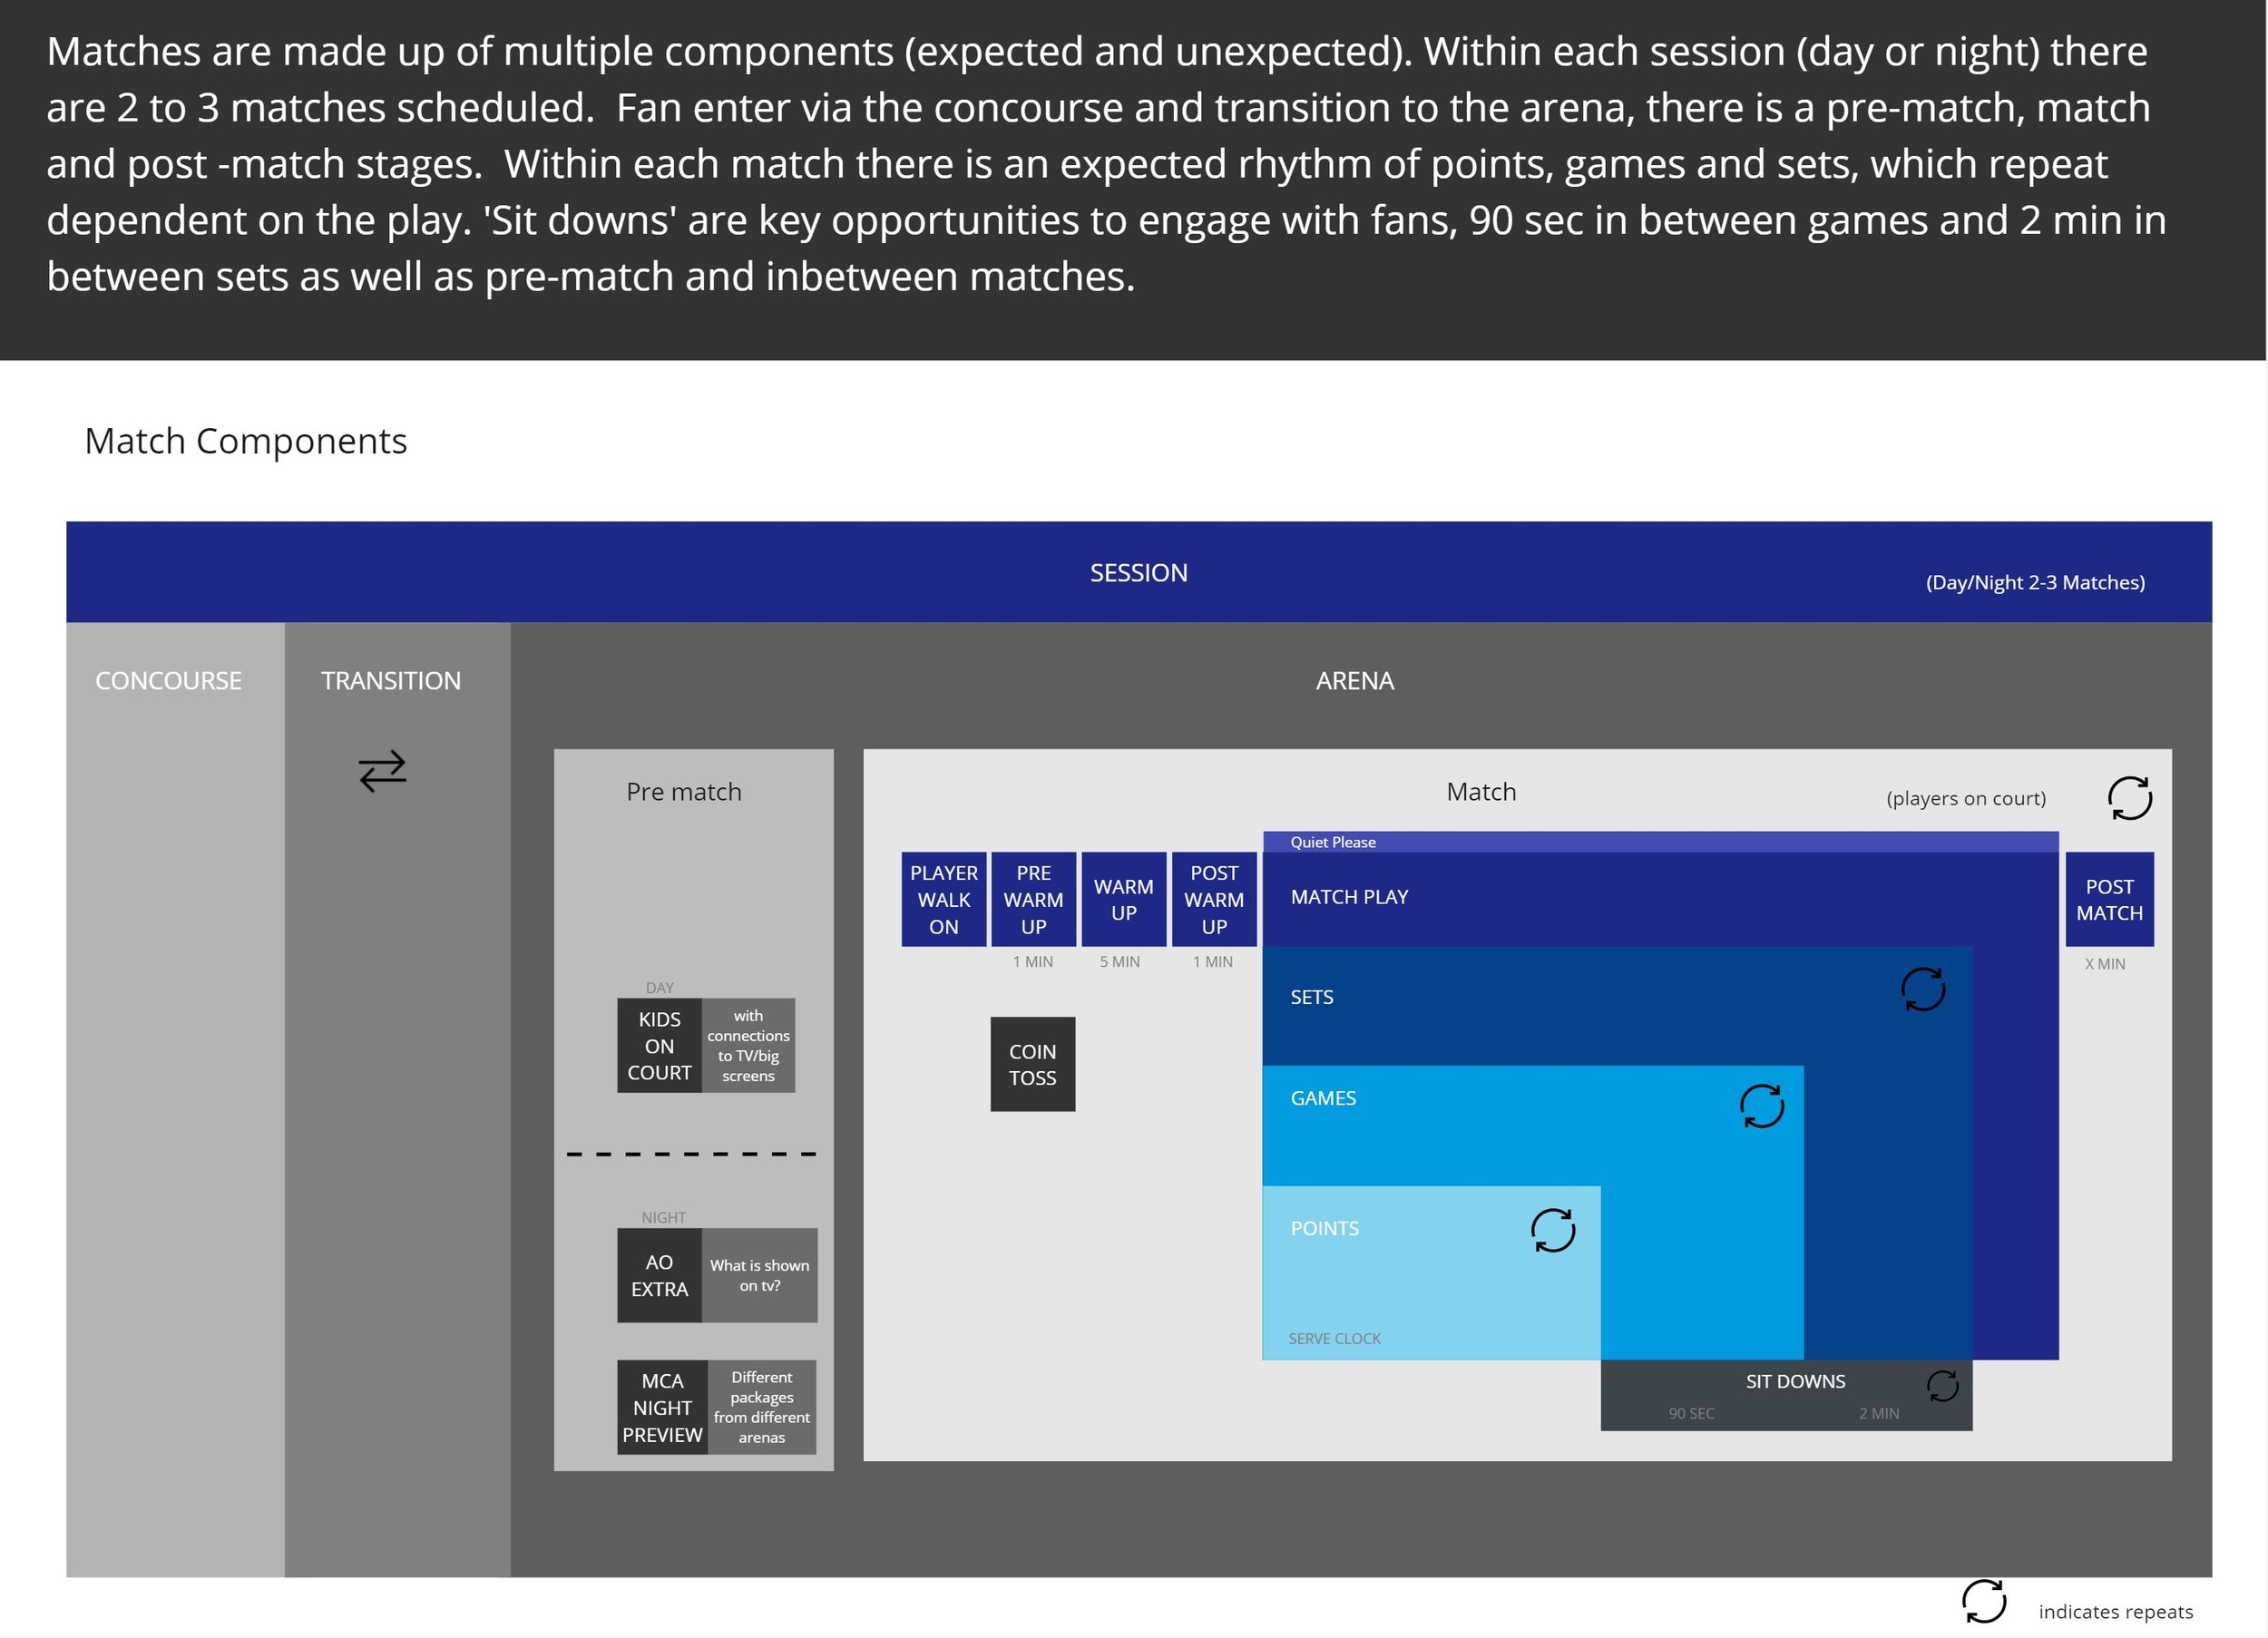Click the SESSION header bar

point(1138,572)
